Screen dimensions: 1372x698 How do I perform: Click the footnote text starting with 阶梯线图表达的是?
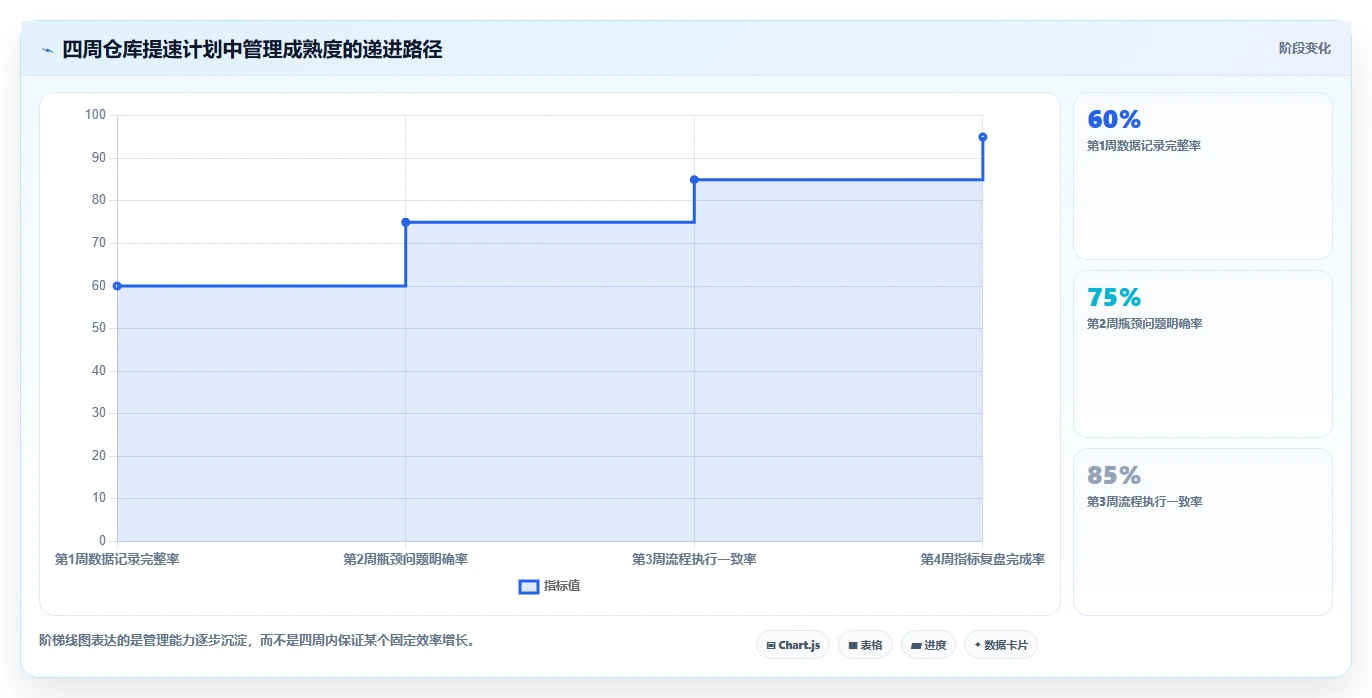click(257, 640)
